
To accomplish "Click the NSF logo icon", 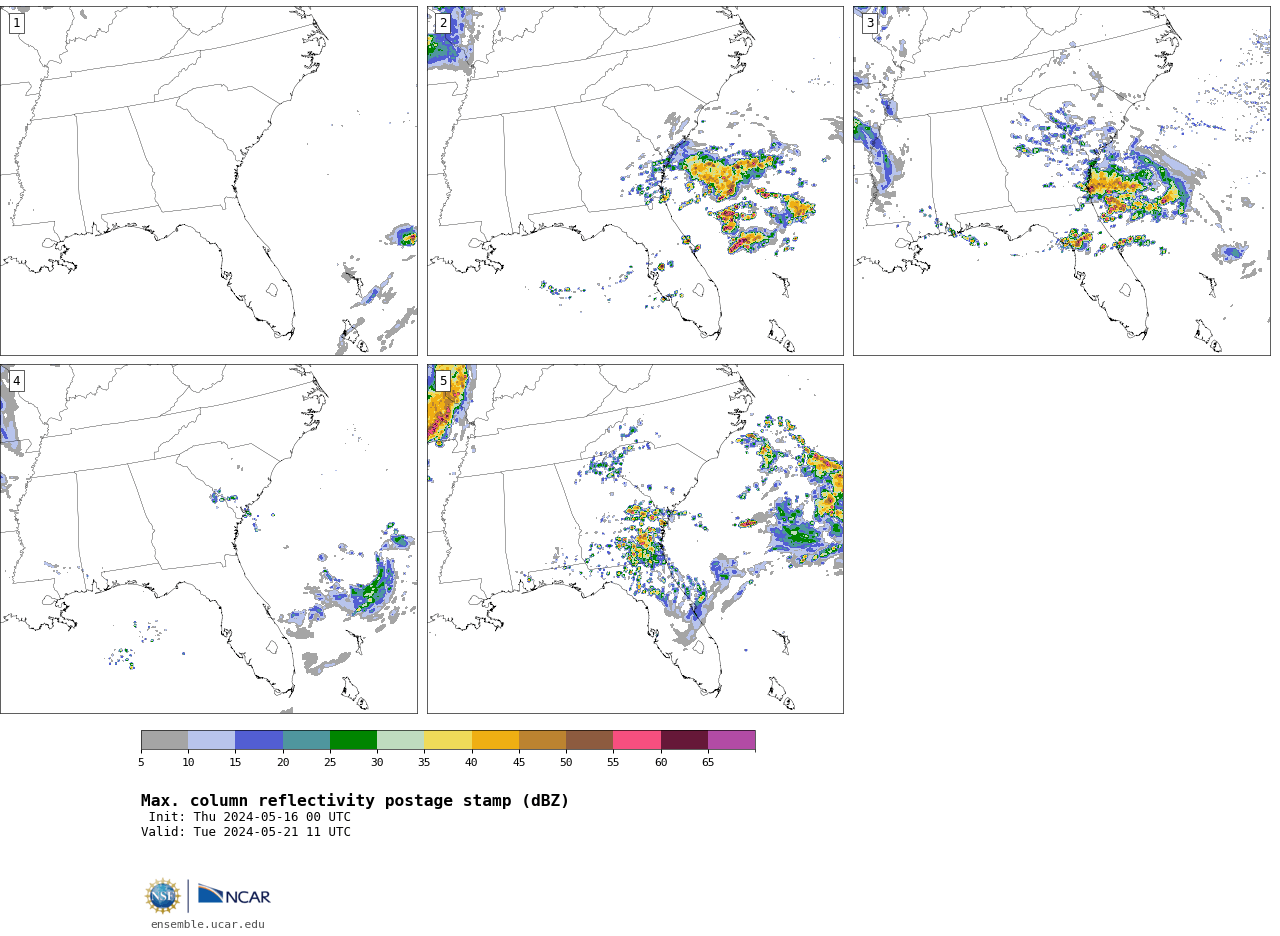I will (163, 896).
